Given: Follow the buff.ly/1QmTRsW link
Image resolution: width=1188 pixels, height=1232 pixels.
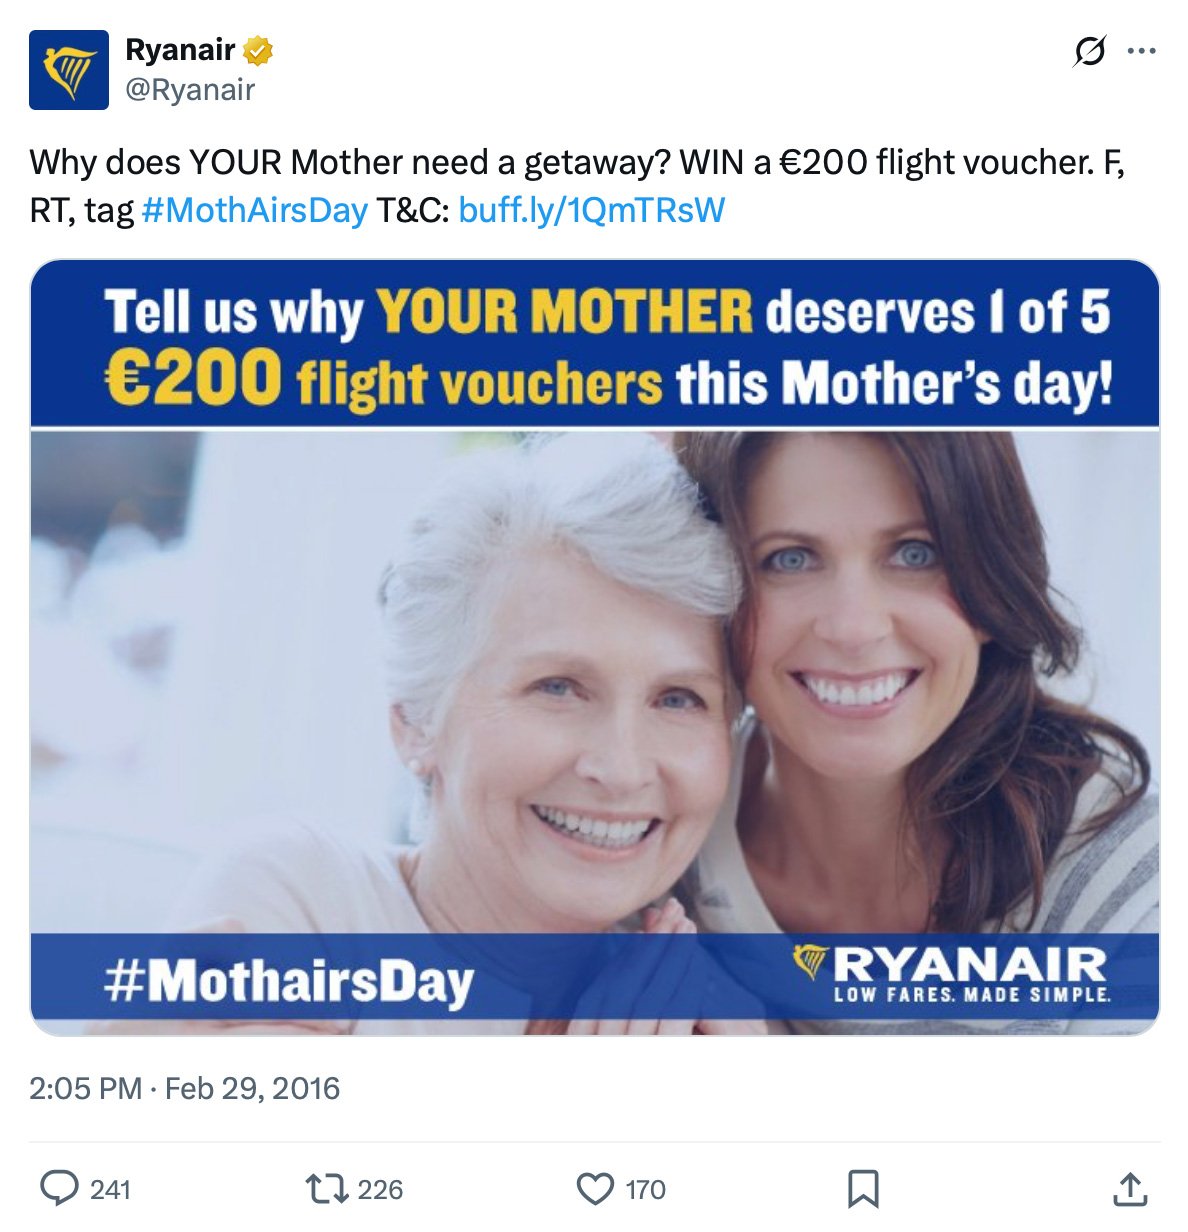Looking at the screenshot, I should [594, 210].
